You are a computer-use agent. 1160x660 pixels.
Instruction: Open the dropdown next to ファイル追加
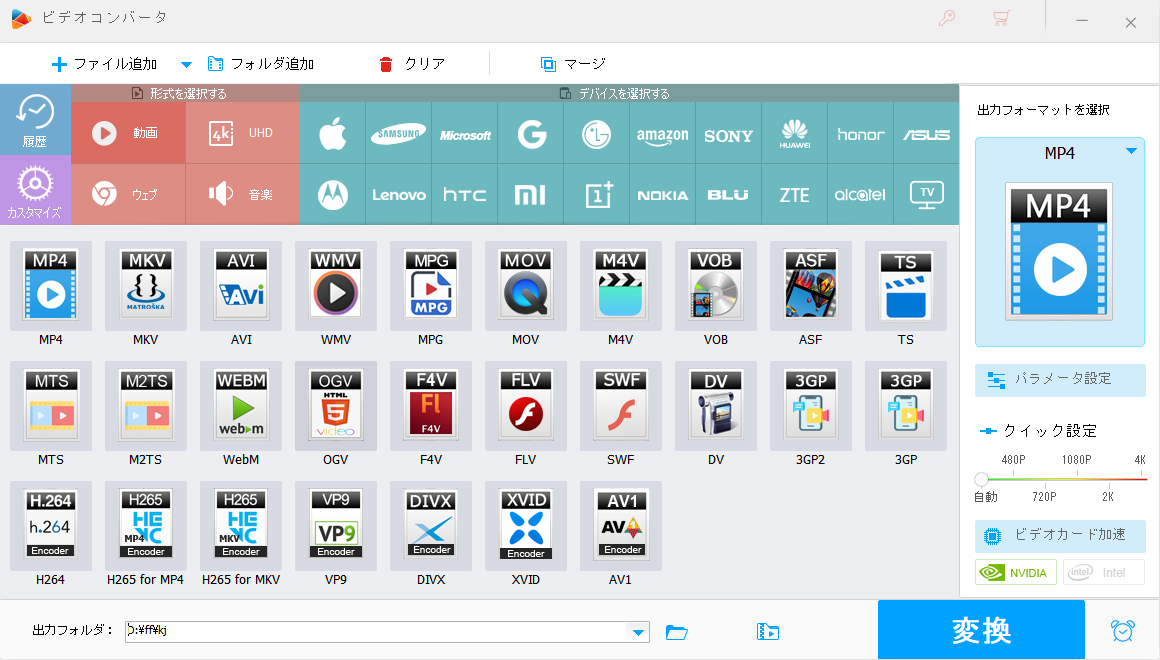coord(186,62)
